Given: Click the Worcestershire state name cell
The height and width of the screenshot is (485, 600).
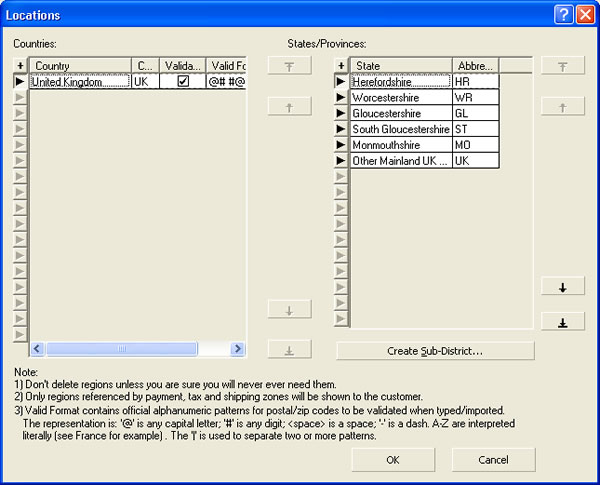Looking at the screenshot, I should click(x=400, y=98).
